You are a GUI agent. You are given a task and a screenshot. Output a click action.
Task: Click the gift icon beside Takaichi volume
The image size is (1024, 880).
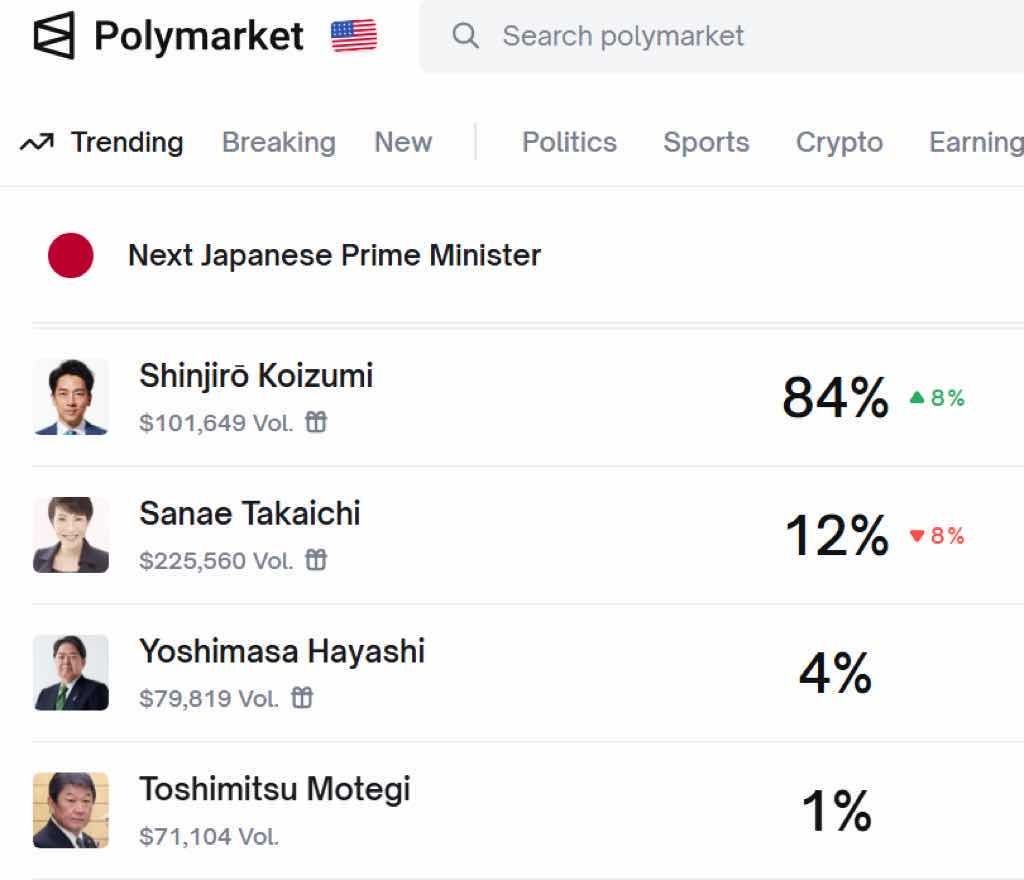(316, 560)
